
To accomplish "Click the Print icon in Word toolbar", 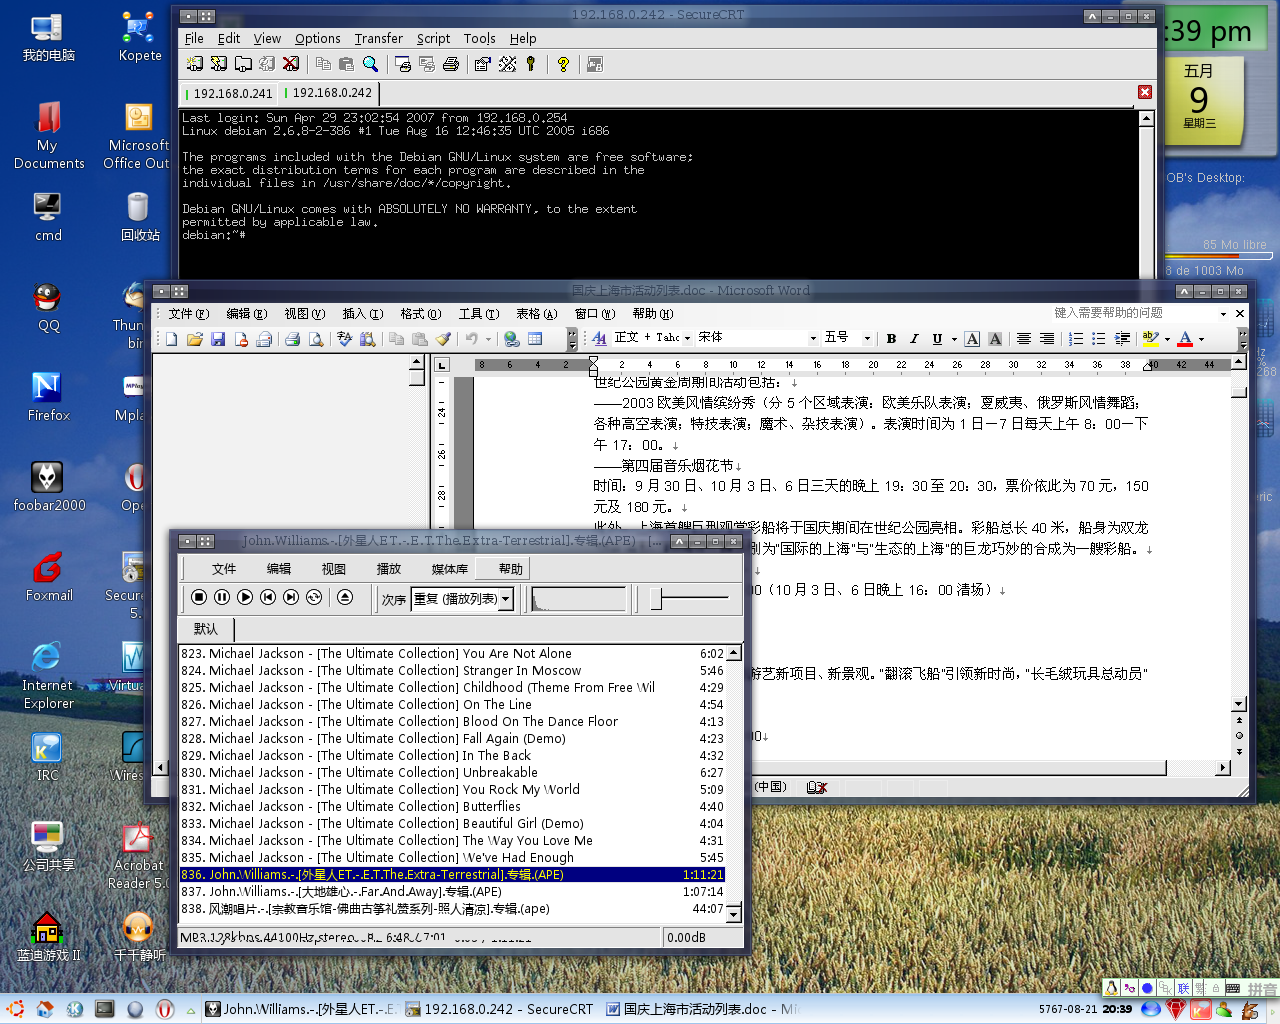I will pos(292,339).
